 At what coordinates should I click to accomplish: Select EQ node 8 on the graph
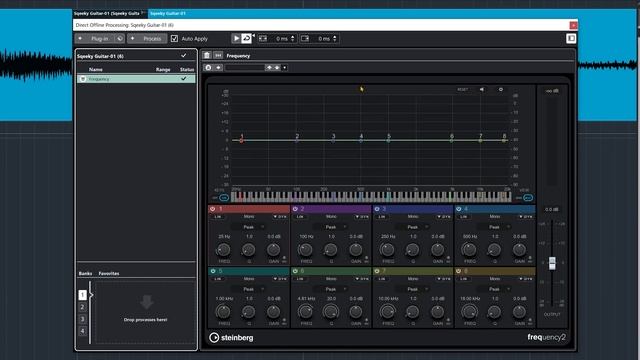click(x=504, y=140)
